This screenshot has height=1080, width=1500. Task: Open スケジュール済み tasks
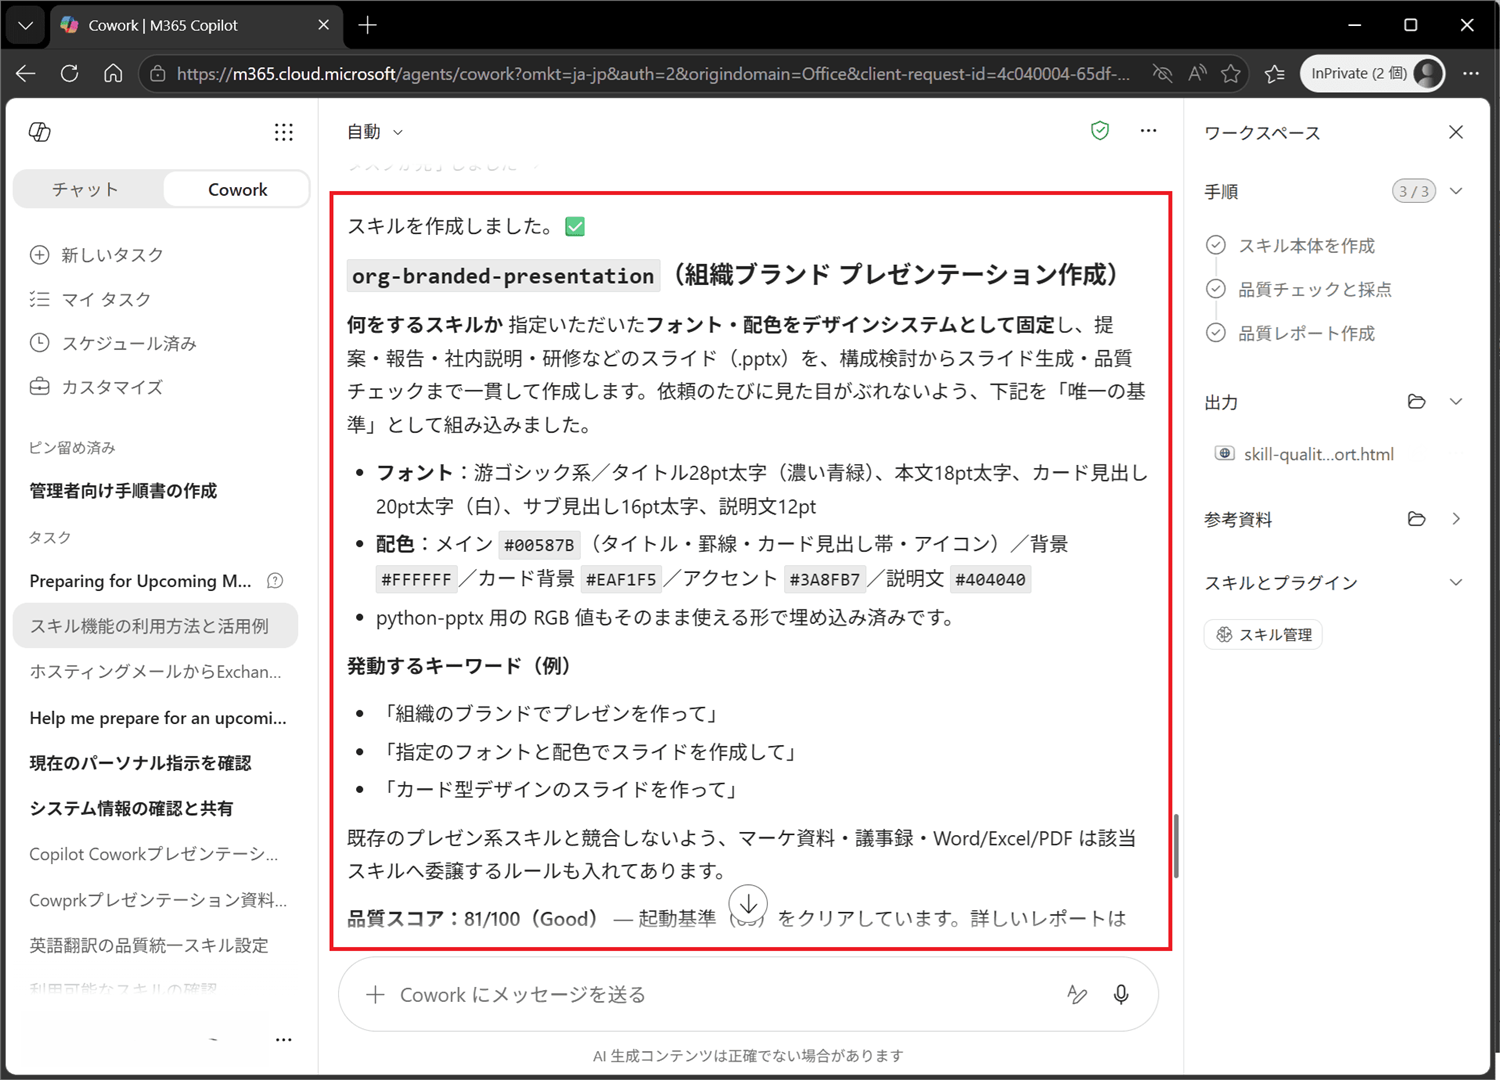click(113, 343)
